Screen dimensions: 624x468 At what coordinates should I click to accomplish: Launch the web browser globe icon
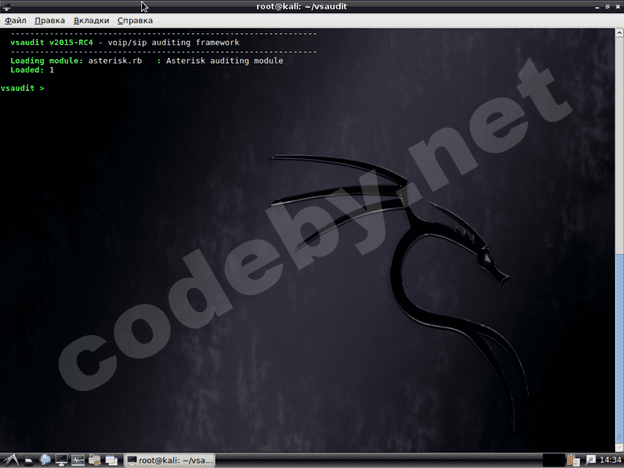pyautogui.click(x=45, y=460)
